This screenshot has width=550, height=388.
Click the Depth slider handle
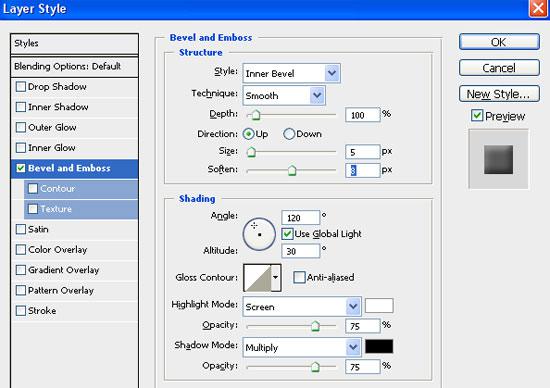click(x=256, y=115)
